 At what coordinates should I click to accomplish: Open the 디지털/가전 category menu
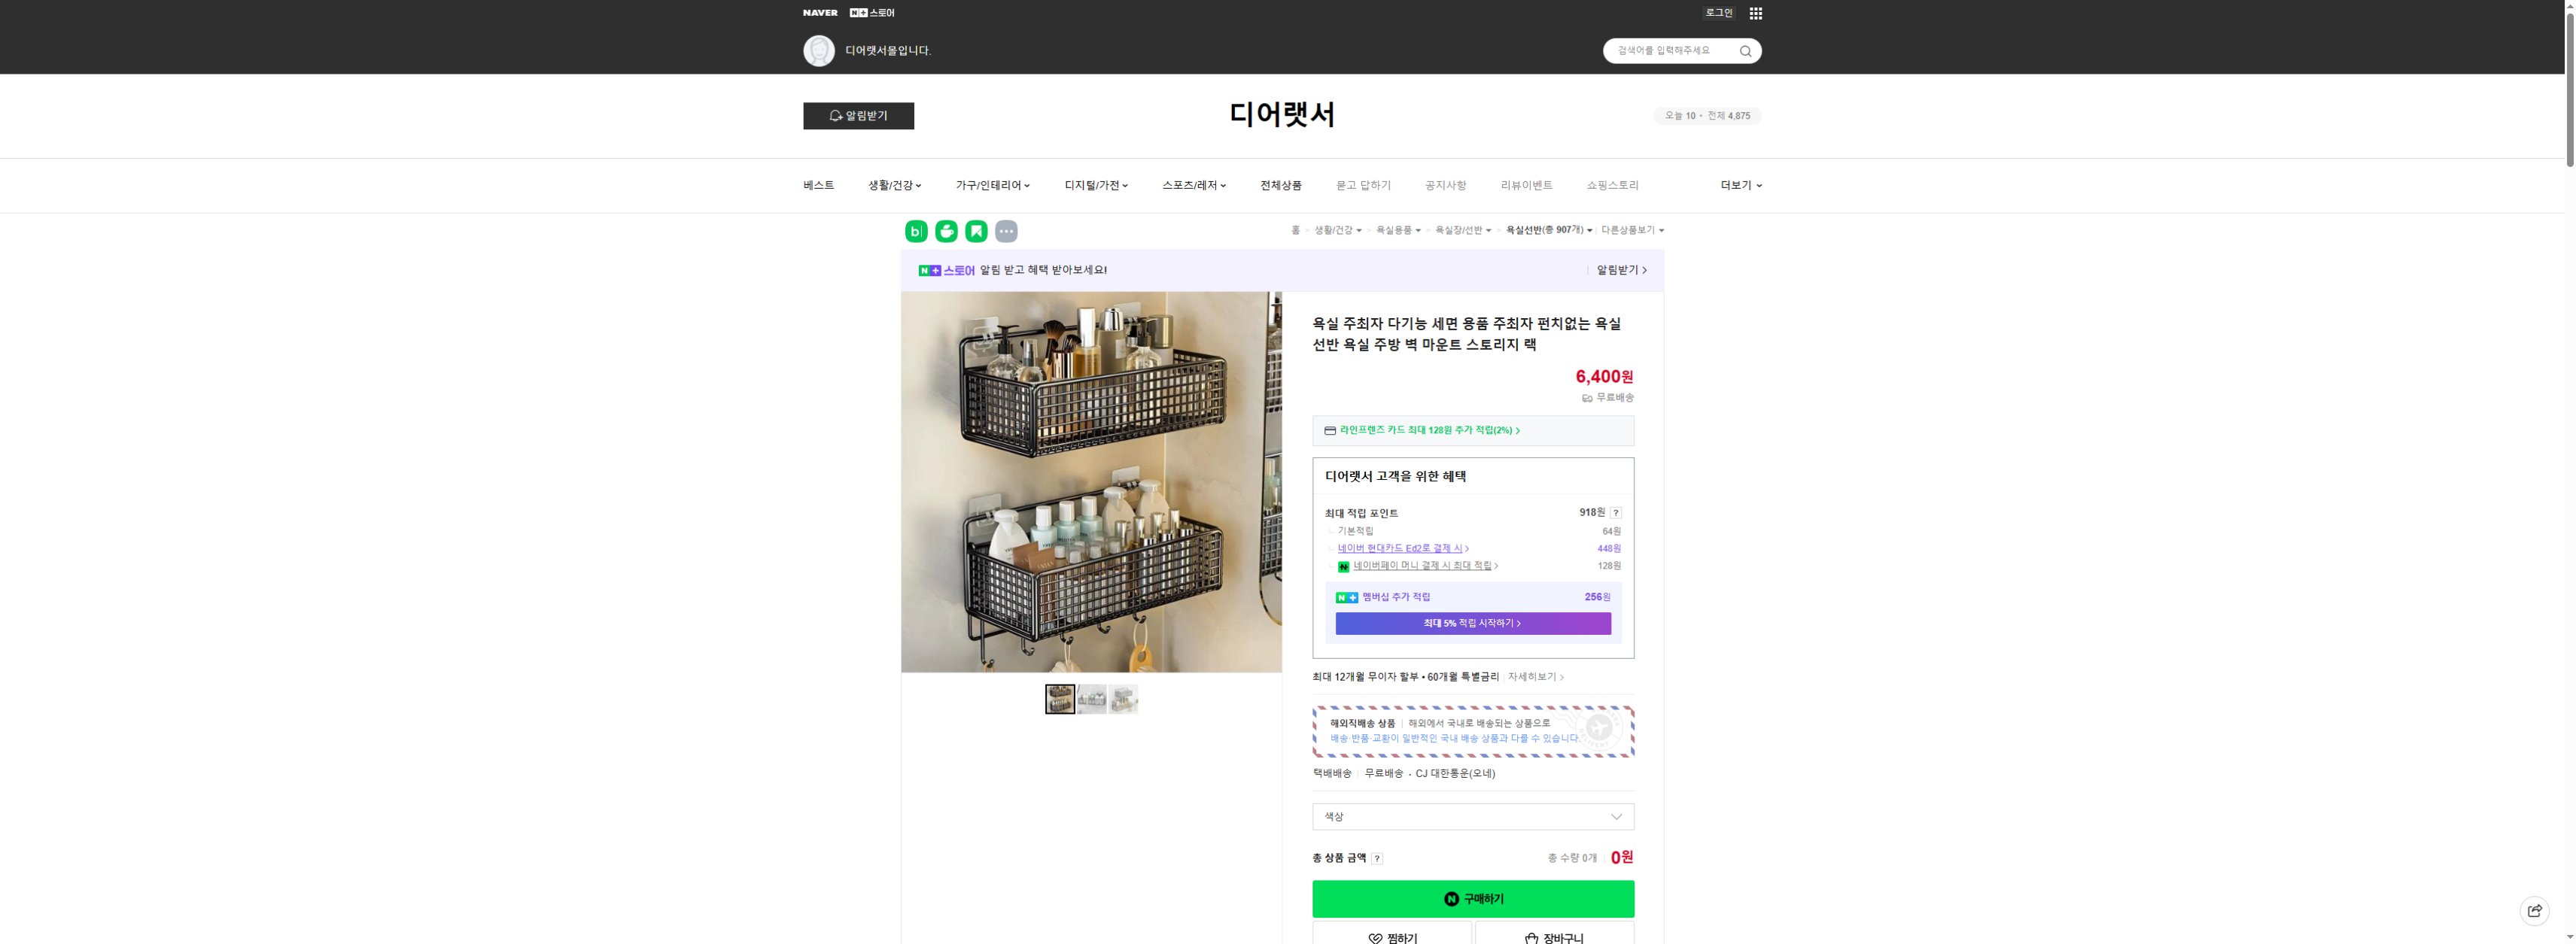tap(1095, 185)
